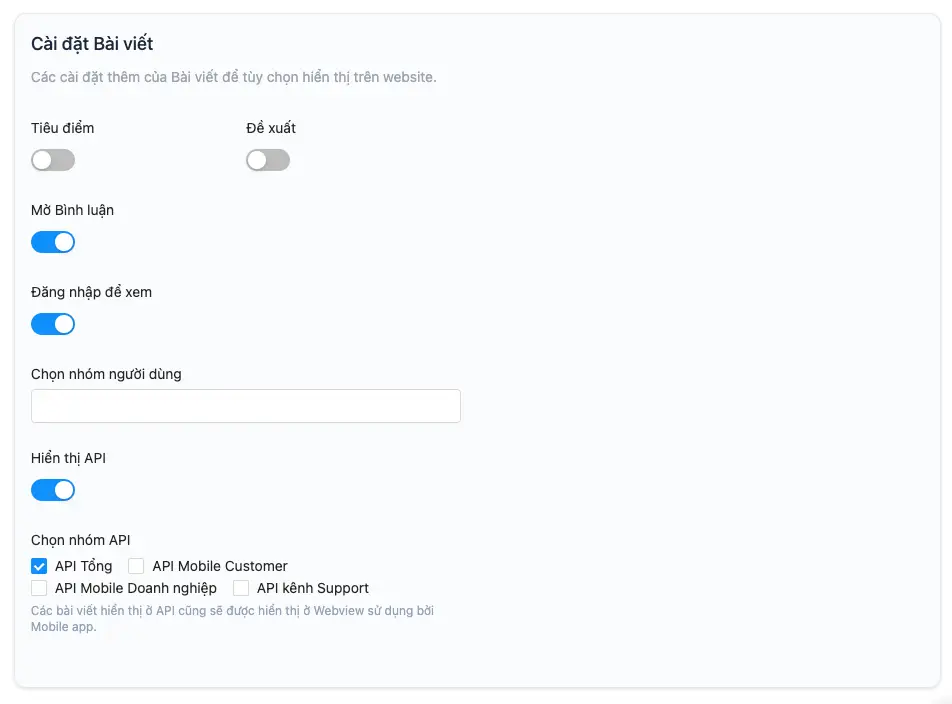The height and width of the screenshot is (704, 952).
Task: Click the 'Mở Bình luận' label text
Action: pos(73,210)
